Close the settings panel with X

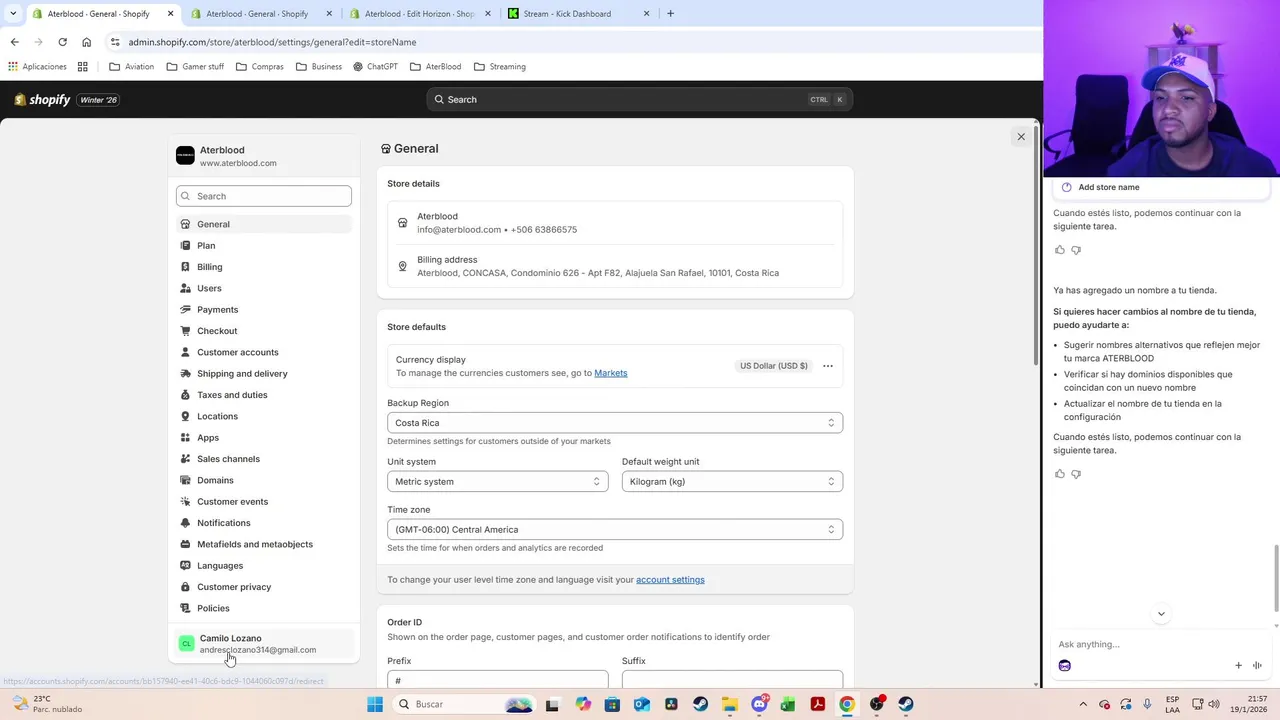1021,137
